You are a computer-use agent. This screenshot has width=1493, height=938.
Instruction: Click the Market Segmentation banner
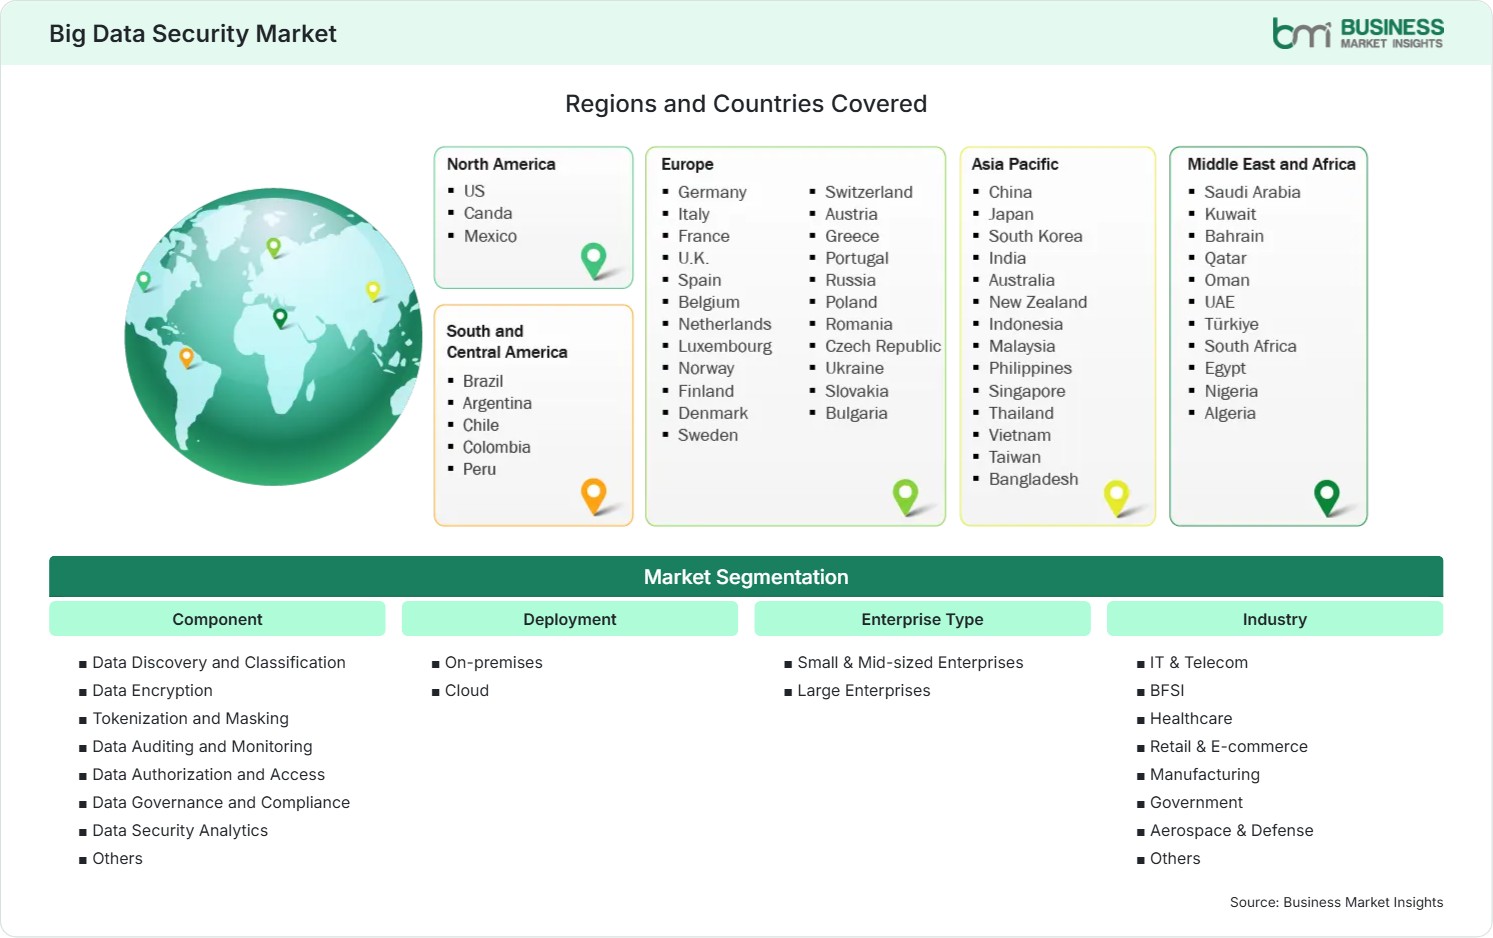746,577
